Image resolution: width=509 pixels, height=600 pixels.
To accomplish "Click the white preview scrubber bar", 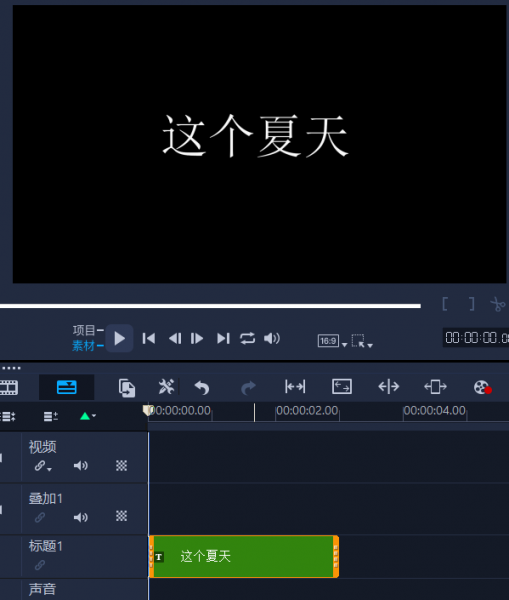I will (x=210, y=306).
